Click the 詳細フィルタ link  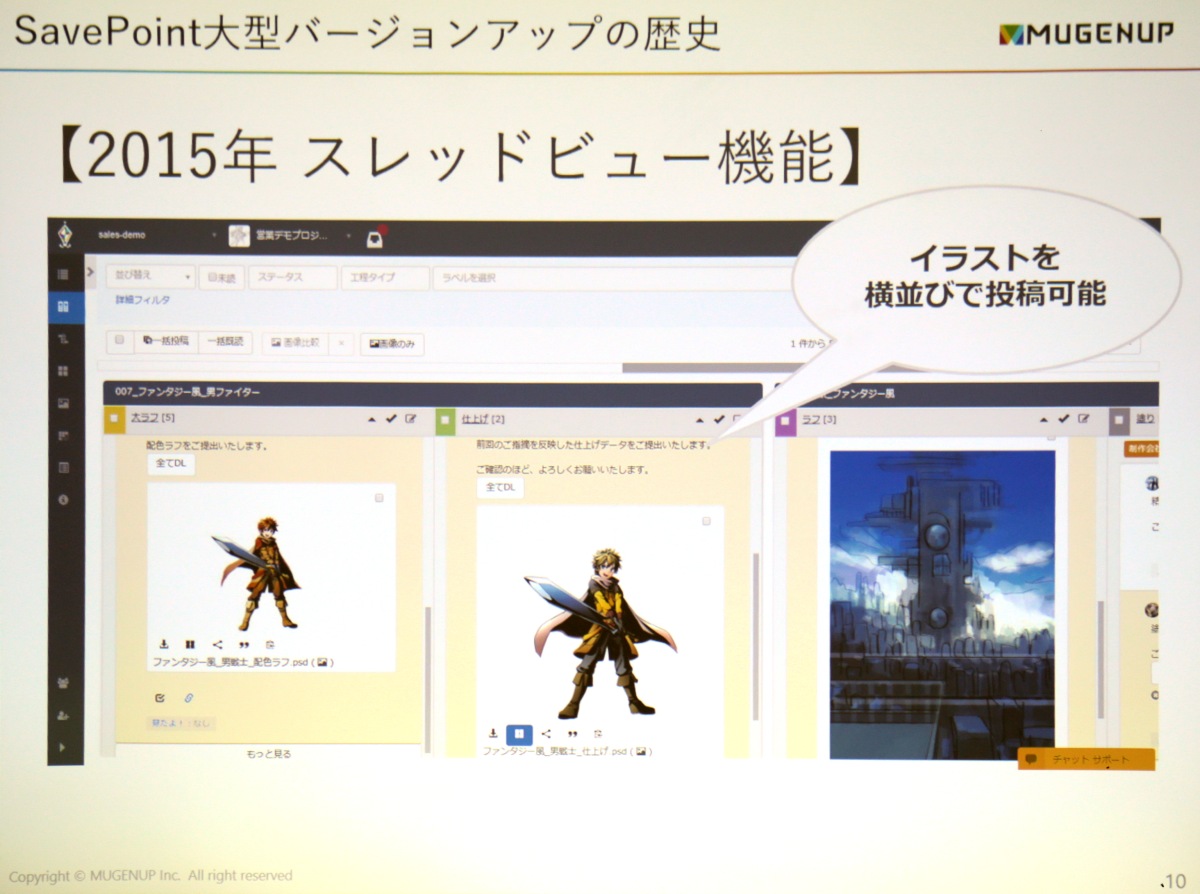[x=142, y=300]
